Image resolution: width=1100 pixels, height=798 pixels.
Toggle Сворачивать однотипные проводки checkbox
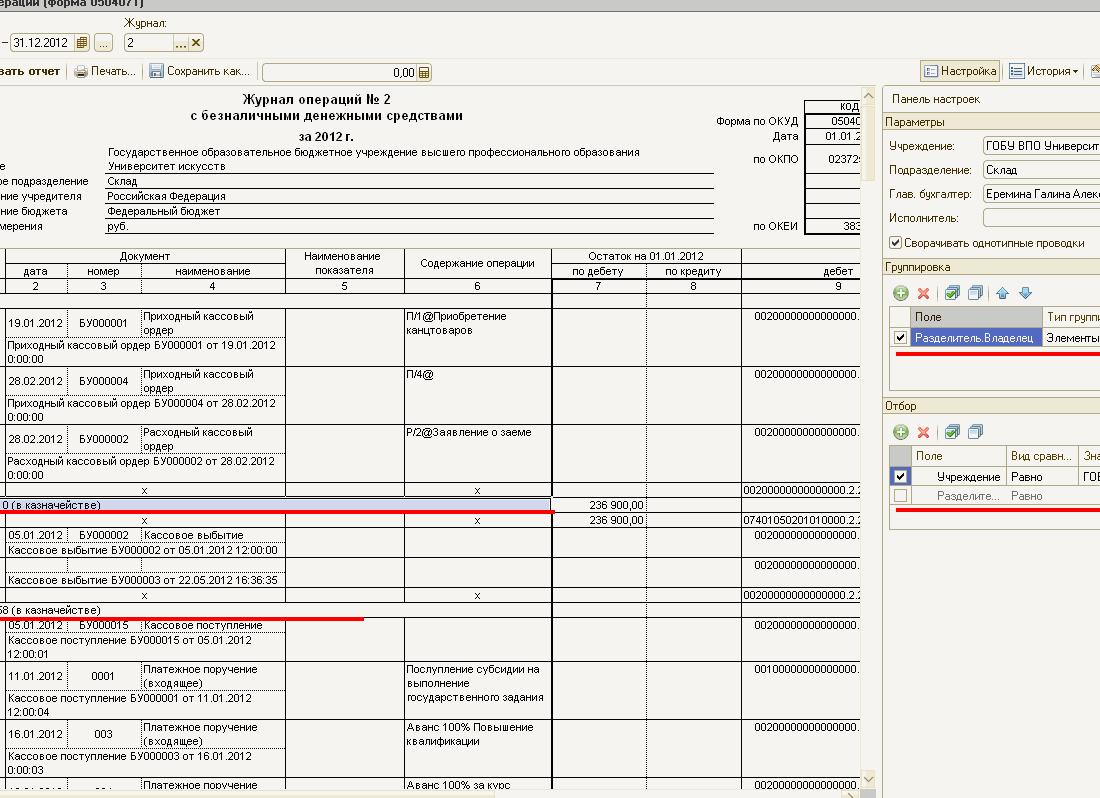coord(895,243)
